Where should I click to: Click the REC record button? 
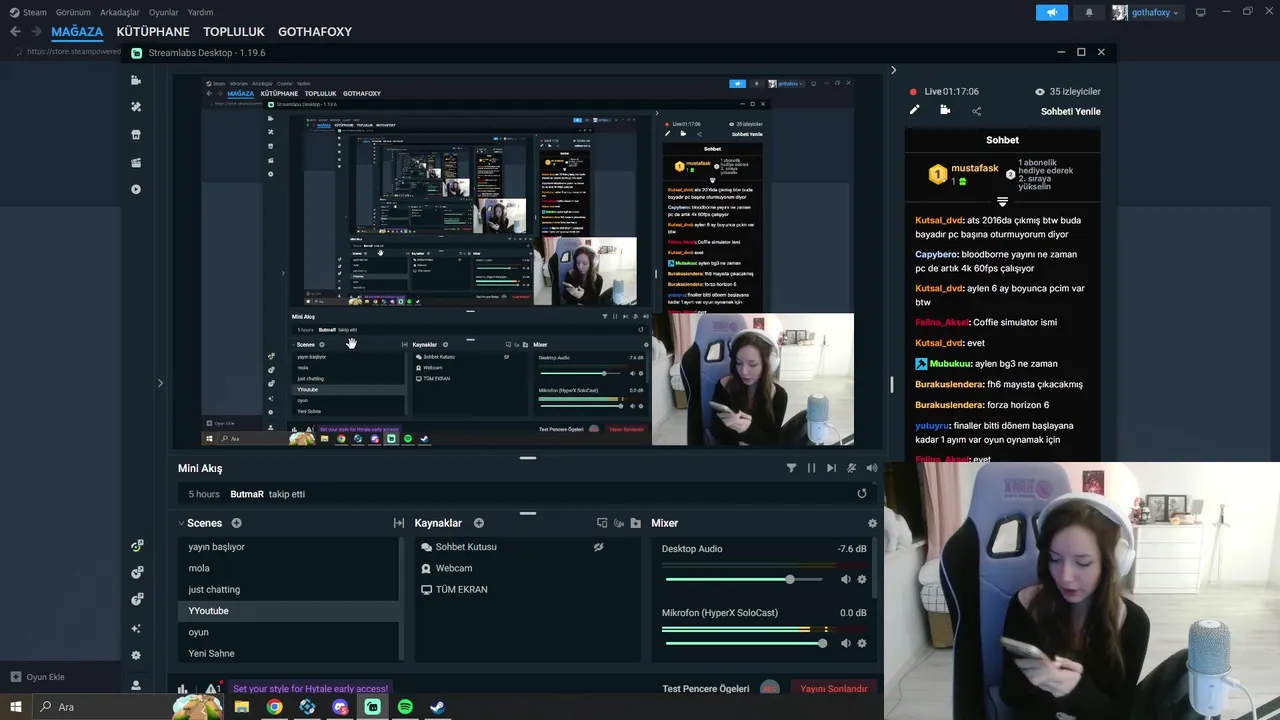point(769,688)
